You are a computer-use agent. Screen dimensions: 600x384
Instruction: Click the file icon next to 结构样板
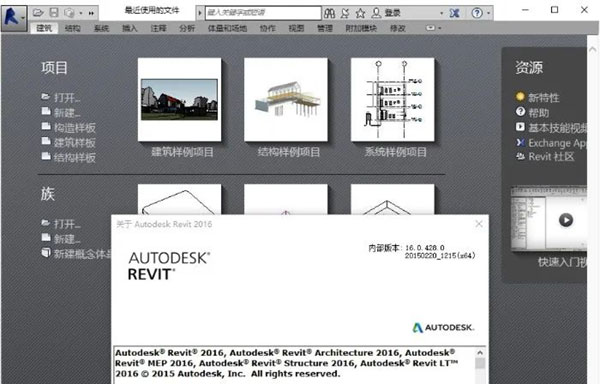(46, 156)
